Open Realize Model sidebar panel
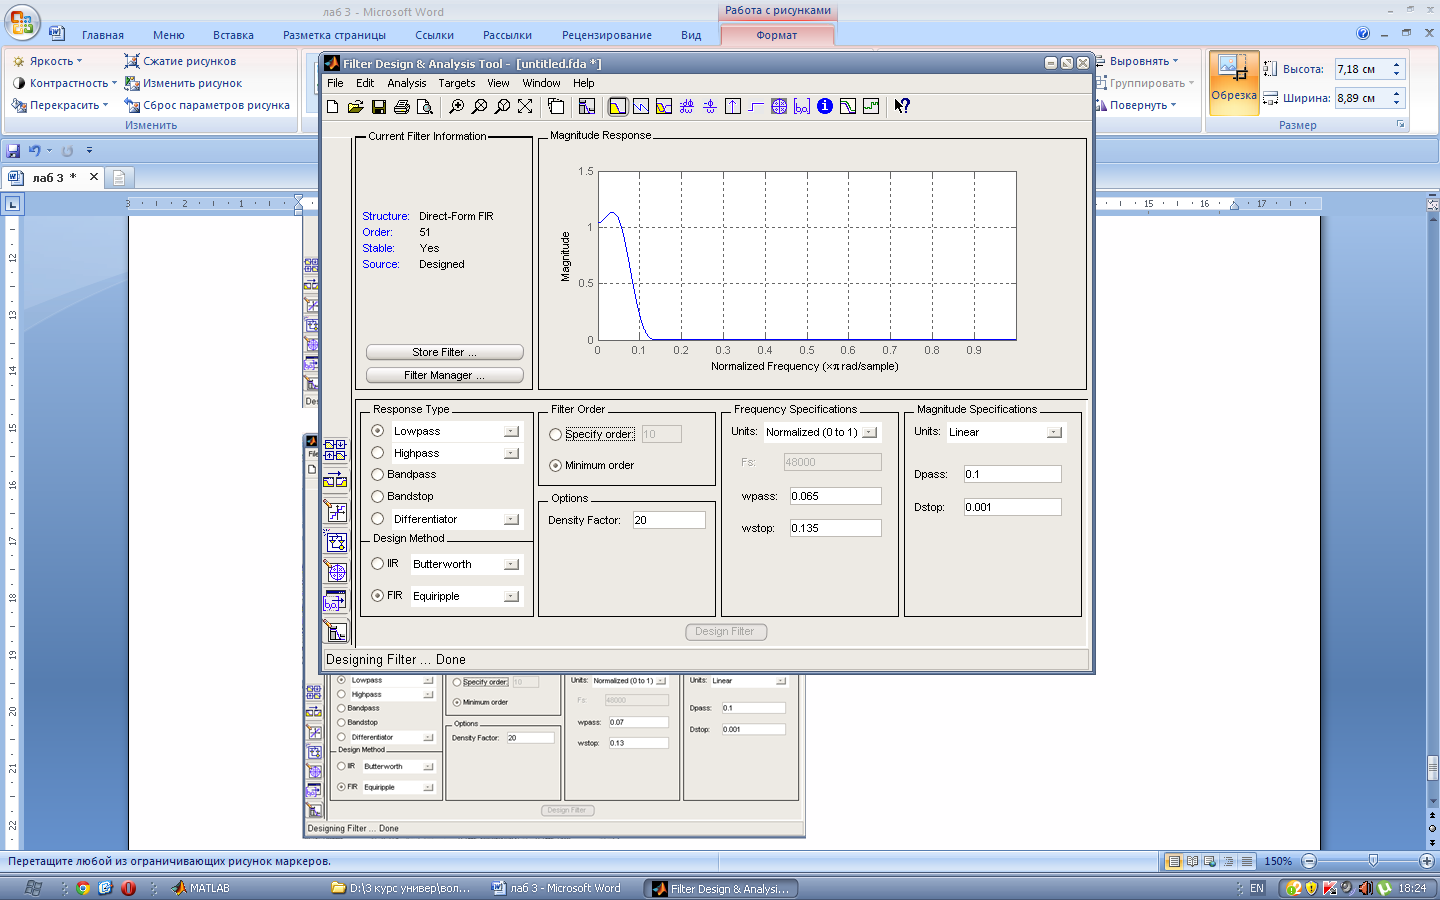 tap(336, 541)
